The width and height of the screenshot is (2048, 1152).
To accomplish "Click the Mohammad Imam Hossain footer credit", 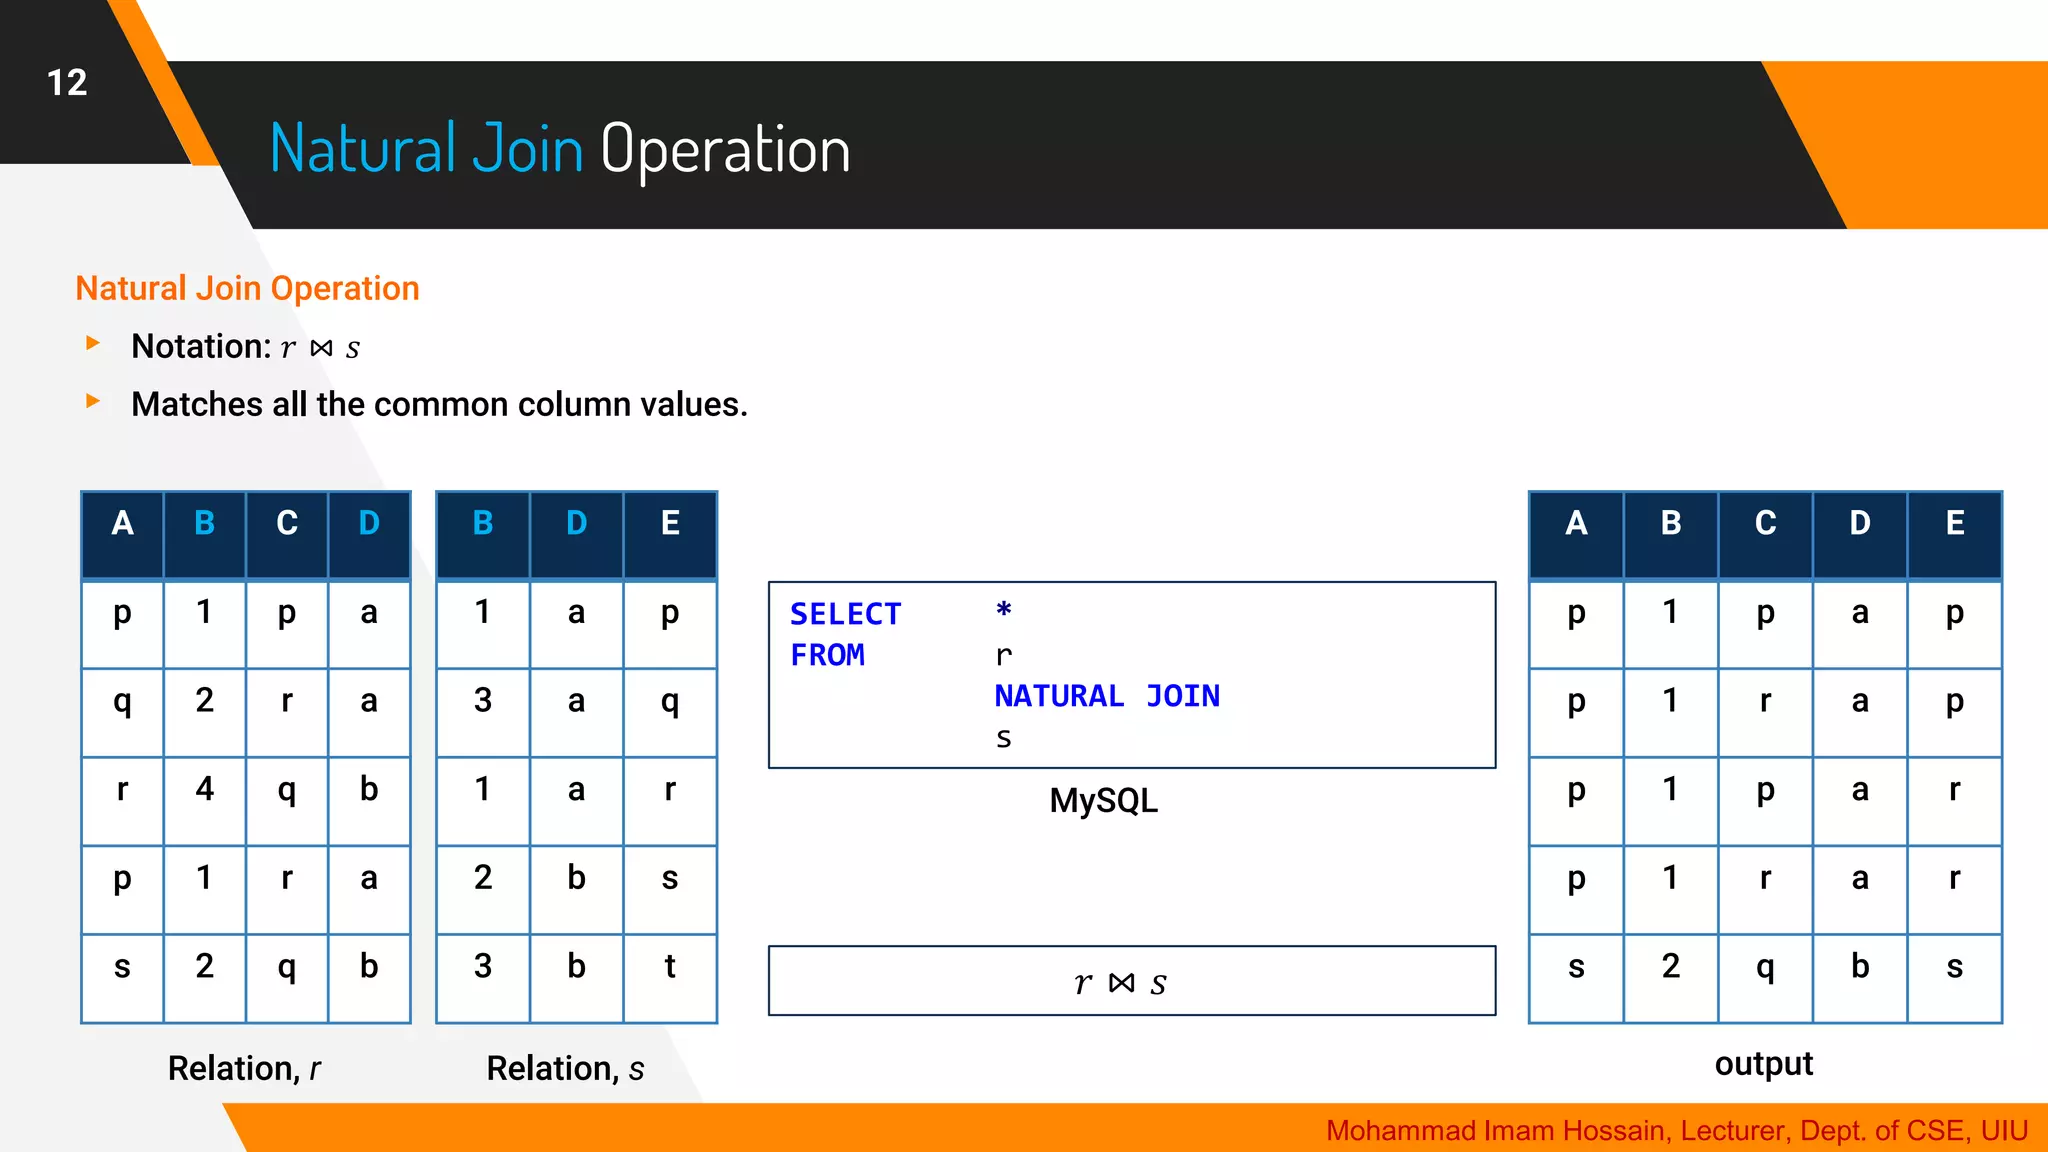I will (1676, 1131).
